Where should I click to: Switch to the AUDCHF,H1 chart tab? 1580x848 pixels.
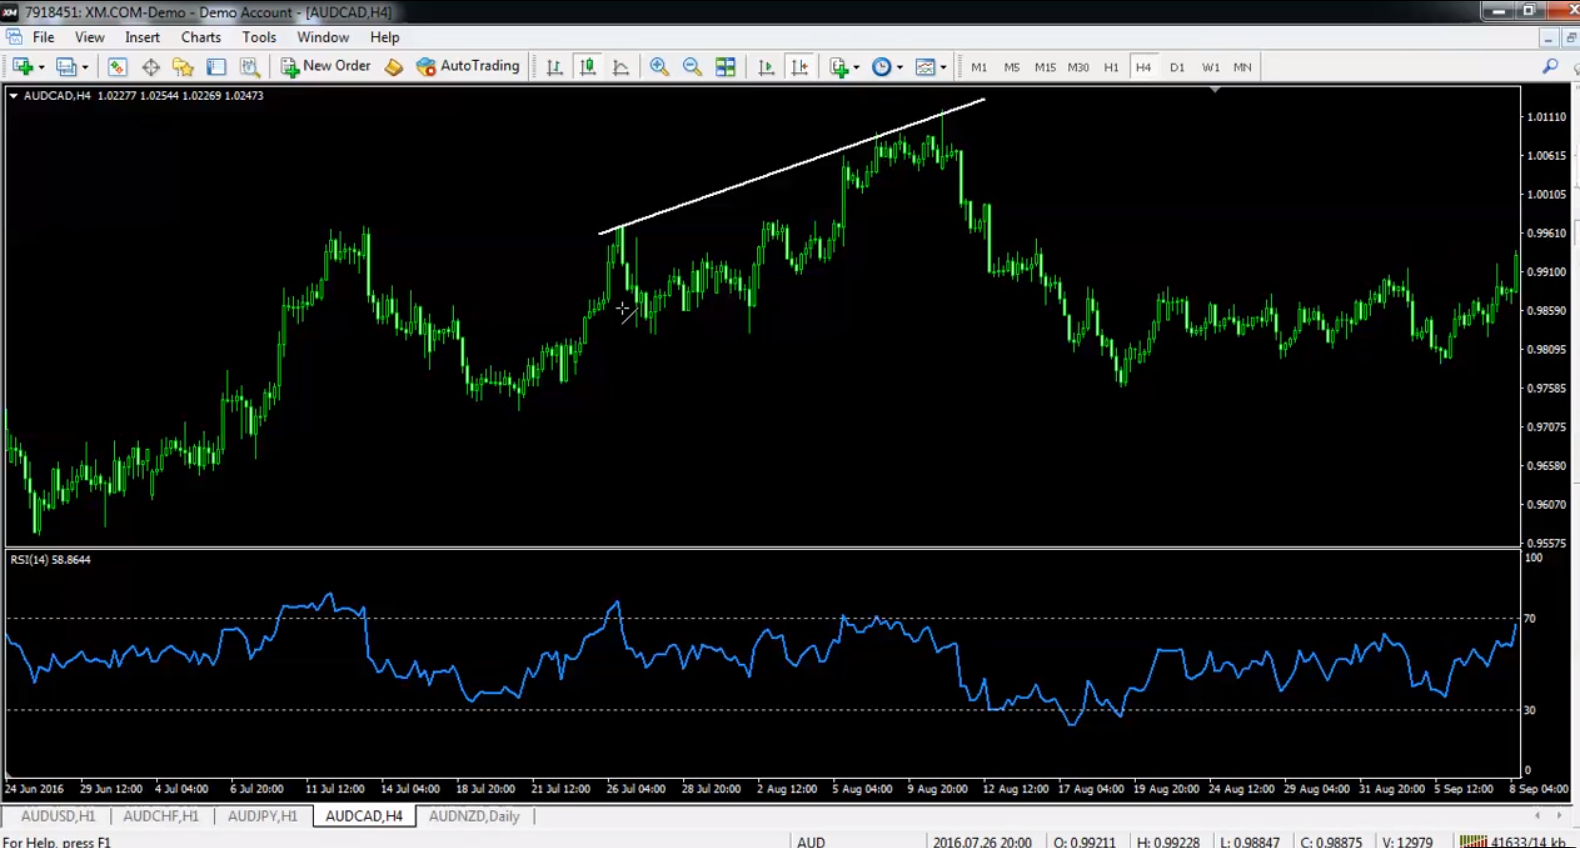pyautogui.click(x=161, y=816)
